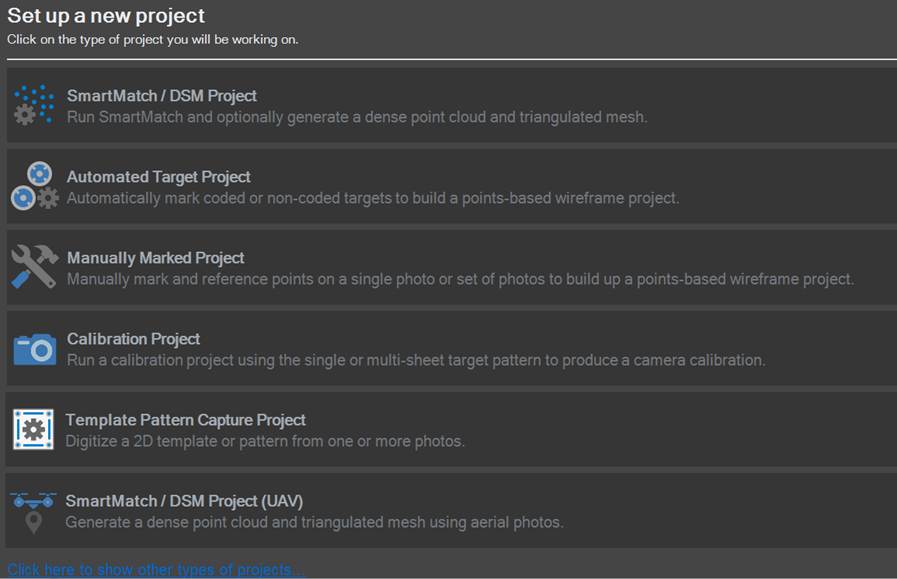Click the 'Run a calibration project' description text
The width and height of the screenshot is (897, 579).
[416, 360]
